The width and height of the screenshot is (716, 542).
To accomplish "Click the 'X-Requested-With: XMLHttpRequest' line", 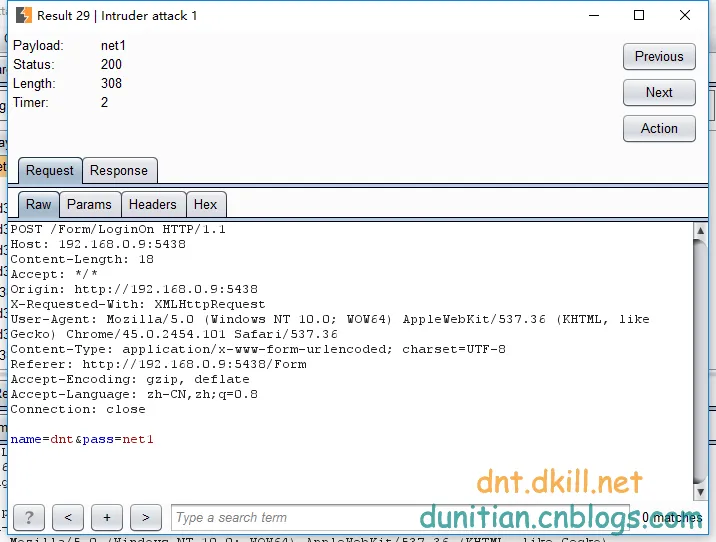I will click(x=138, y=305).
